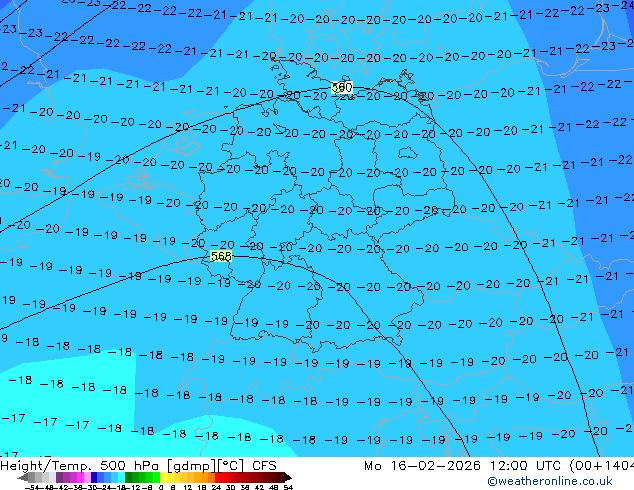
Task: Select the 'Height/Temp. 500 hPa' map title
Action: (81, 466)
